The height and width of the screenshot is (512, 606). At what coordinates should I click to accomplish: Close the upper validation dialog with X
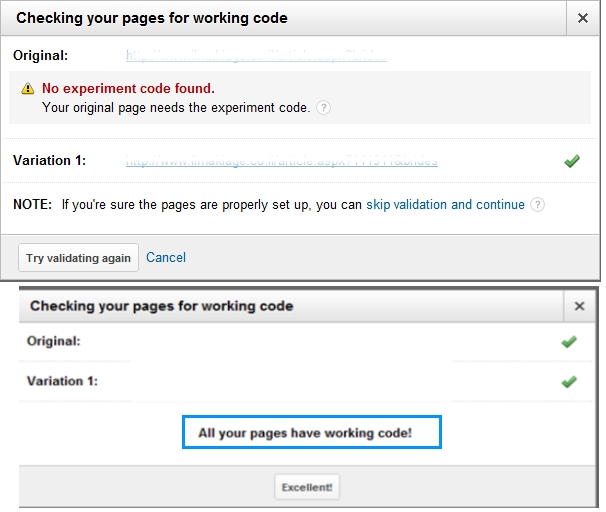pyautogui.click(x=583, y=18)
